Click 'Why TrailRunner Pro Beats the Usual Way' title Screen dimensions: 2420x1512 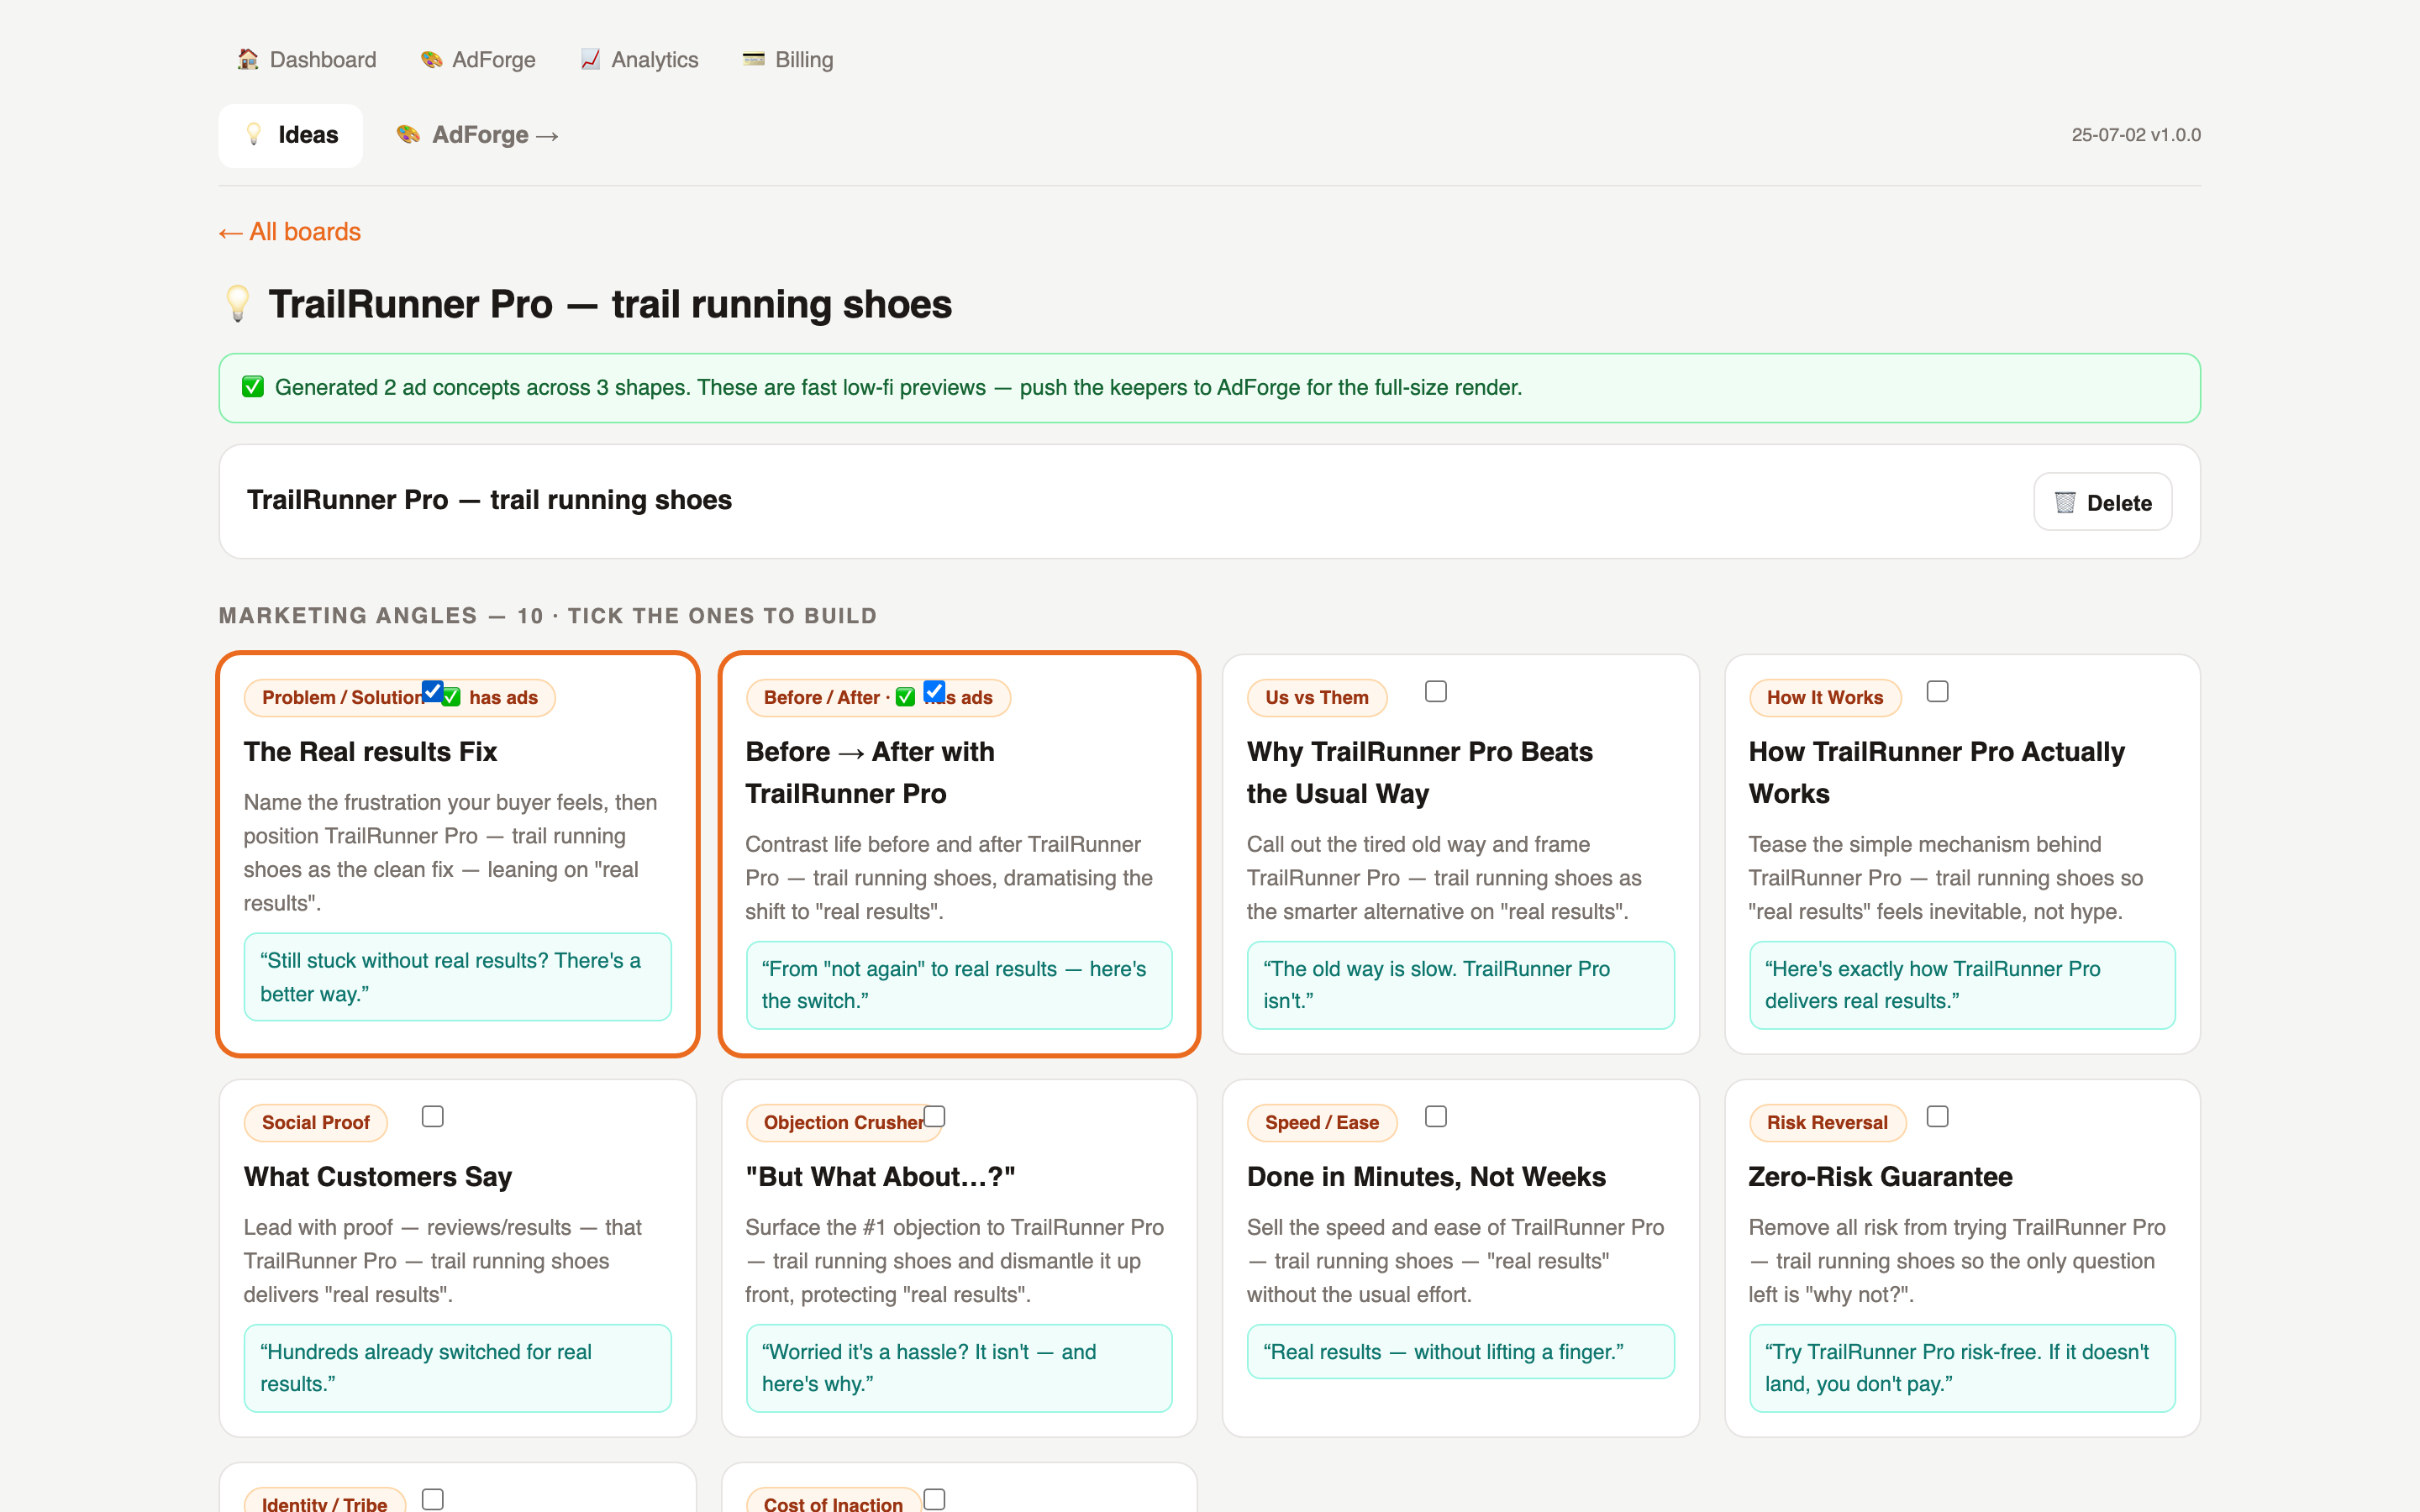1419,772
